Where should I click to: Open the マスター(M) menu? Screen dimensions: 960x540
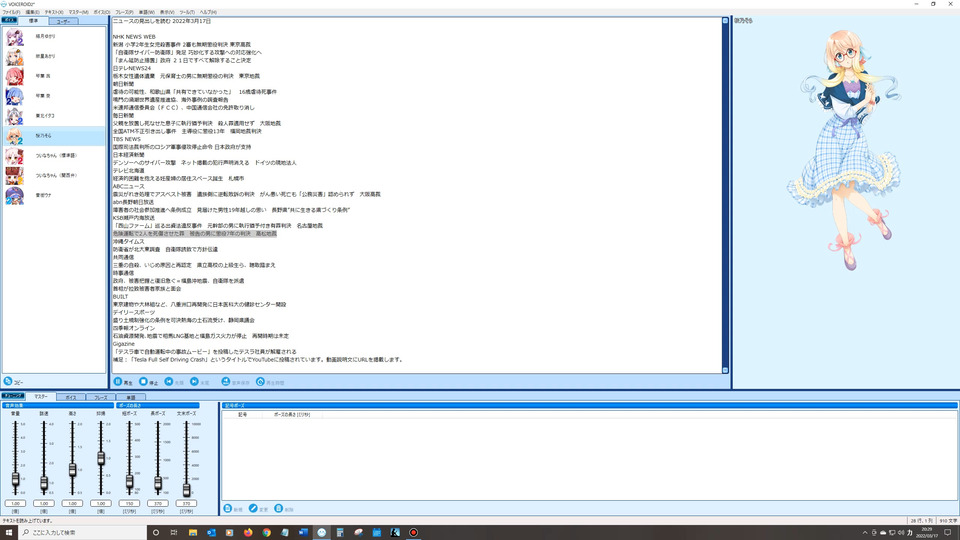click(x=78, y=12)
